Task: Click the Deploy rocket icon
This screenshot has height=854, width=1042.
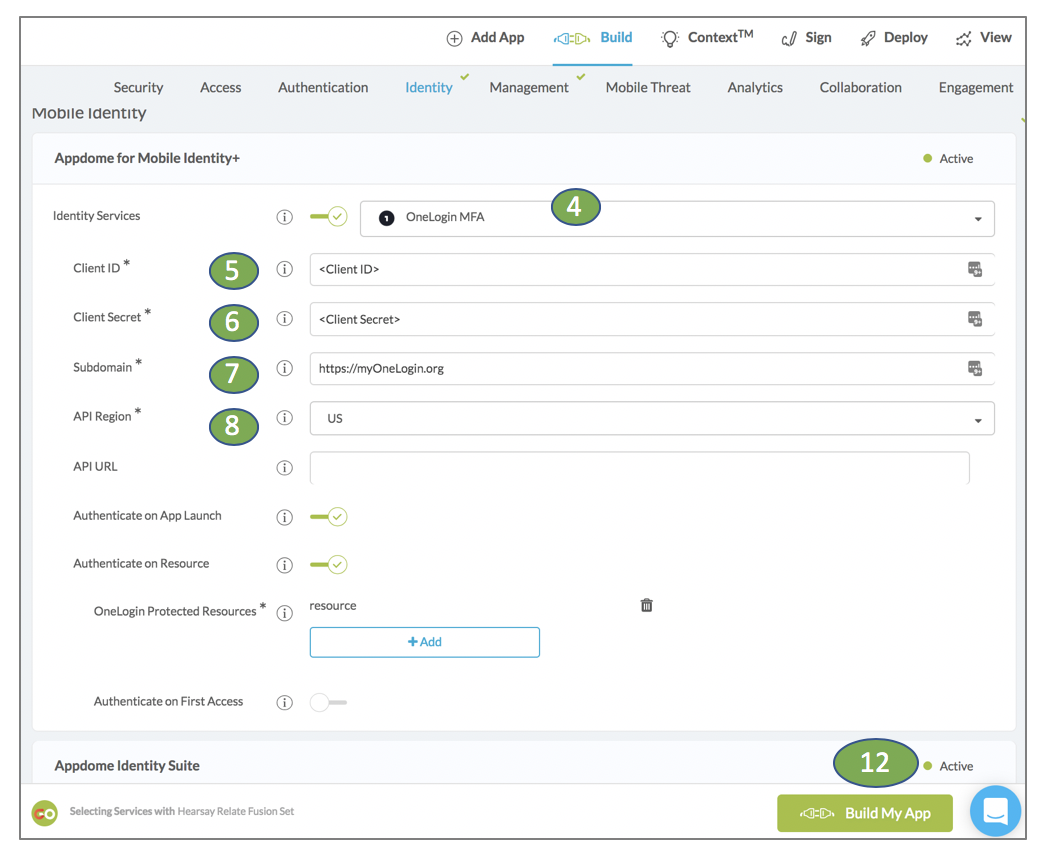Action: pos(867,39)
